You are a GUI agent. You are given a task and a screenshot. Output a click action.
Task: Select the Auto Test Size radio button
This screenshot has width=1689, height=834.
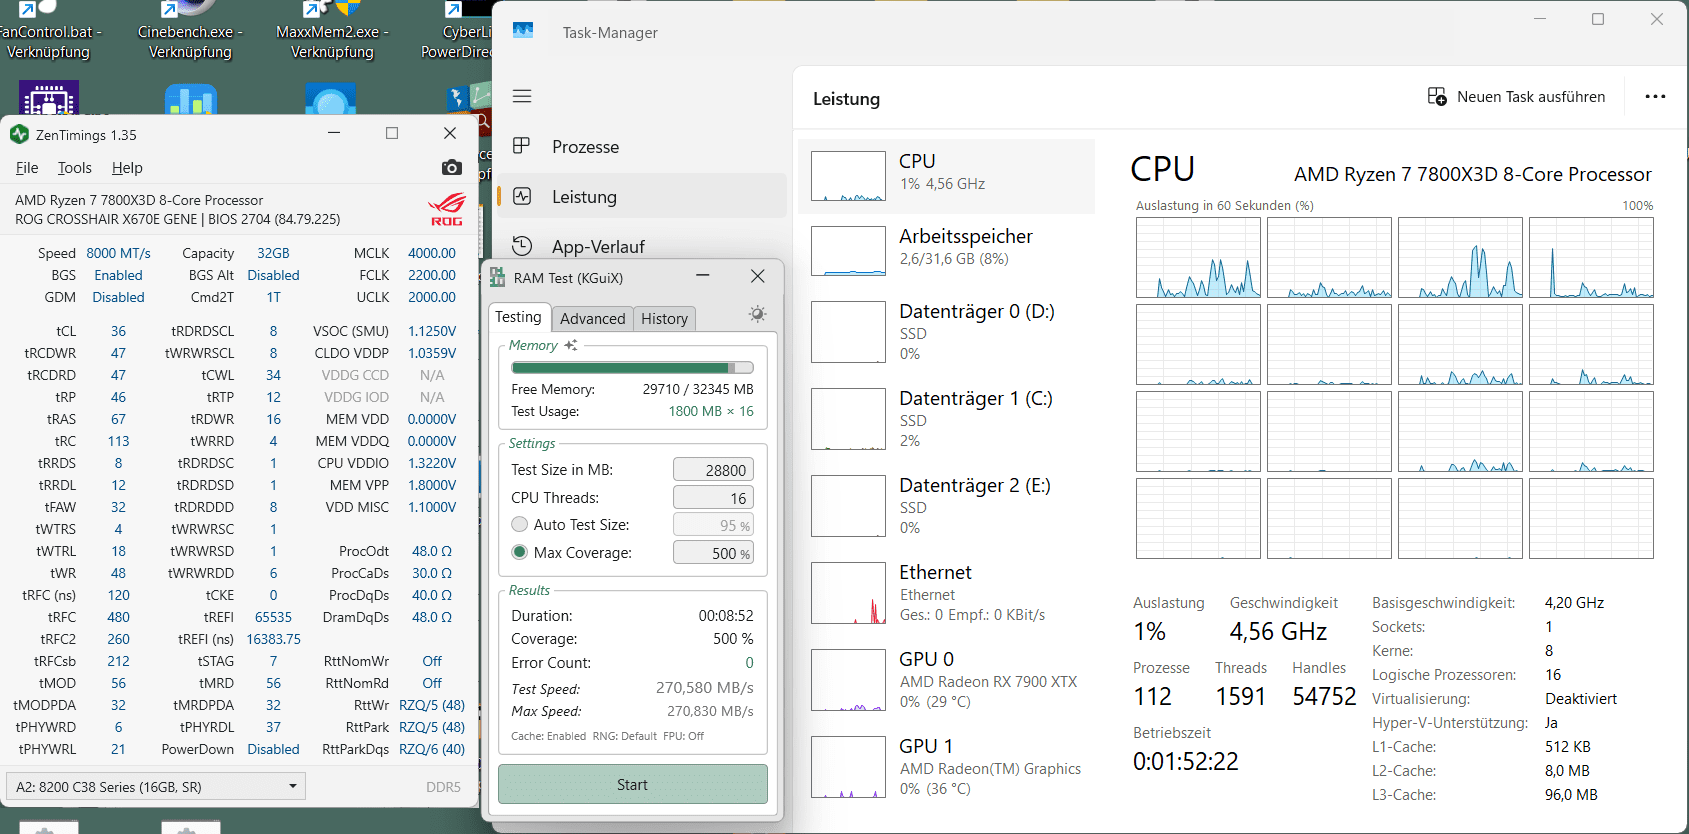[x=519, y=524]
